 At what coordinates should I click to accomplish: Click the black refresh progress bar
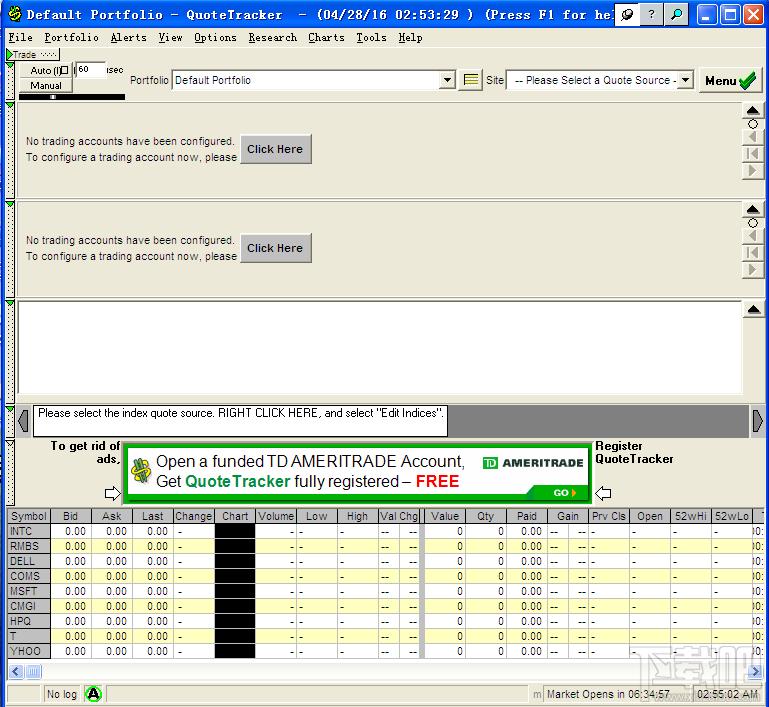tap(72, 97)
